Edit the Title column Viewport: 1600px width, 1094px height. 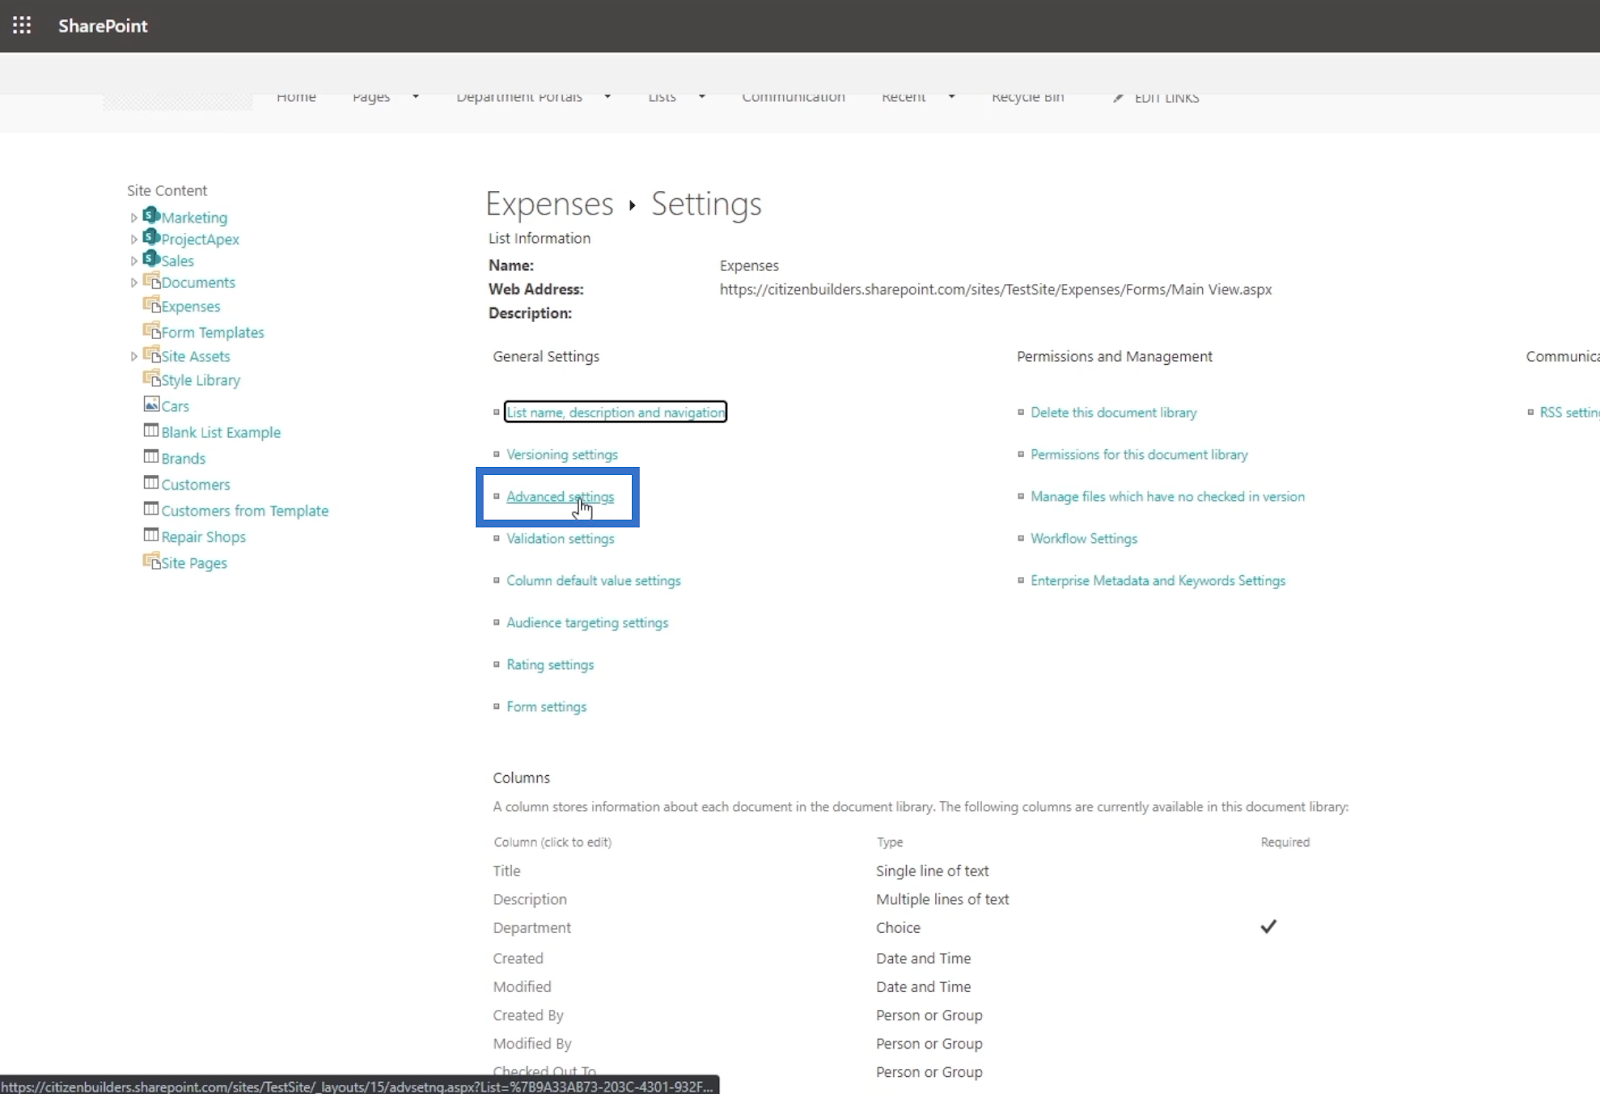(x=506, y=871)
